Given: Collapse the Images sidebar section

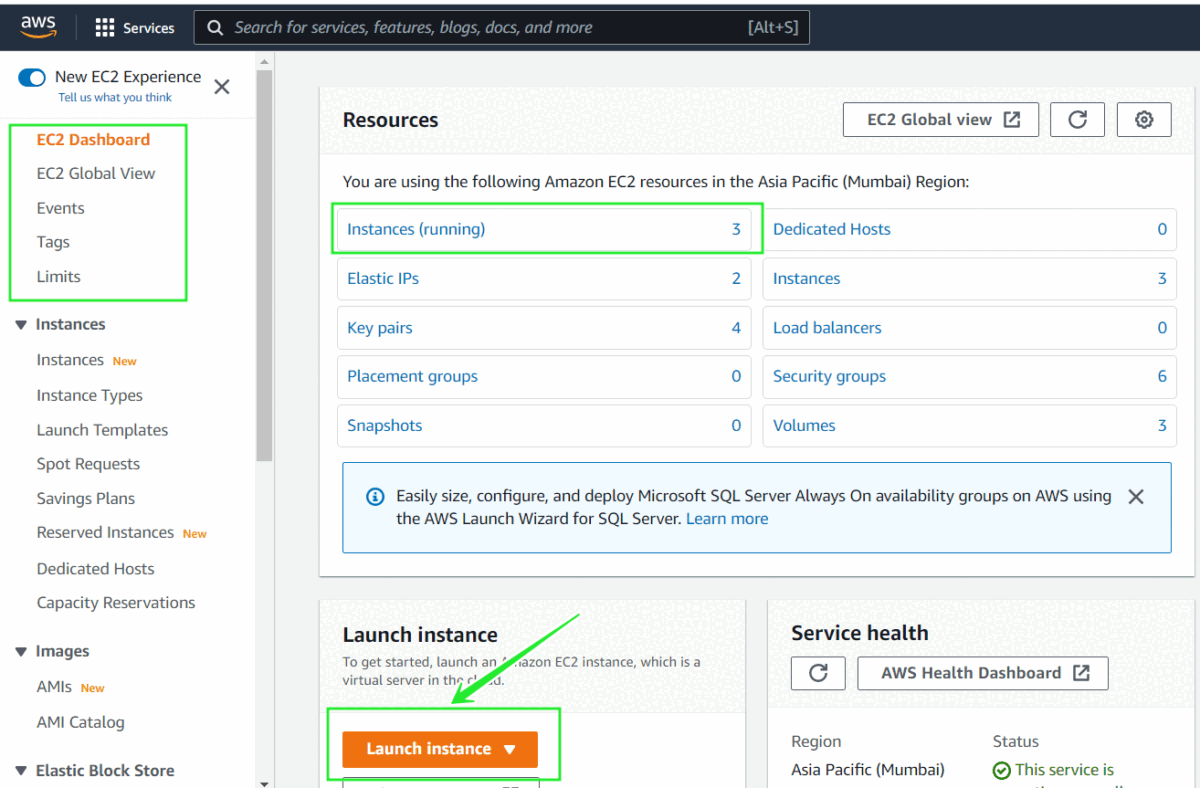Looking at the screenshot, I should [x=21, y=652].
